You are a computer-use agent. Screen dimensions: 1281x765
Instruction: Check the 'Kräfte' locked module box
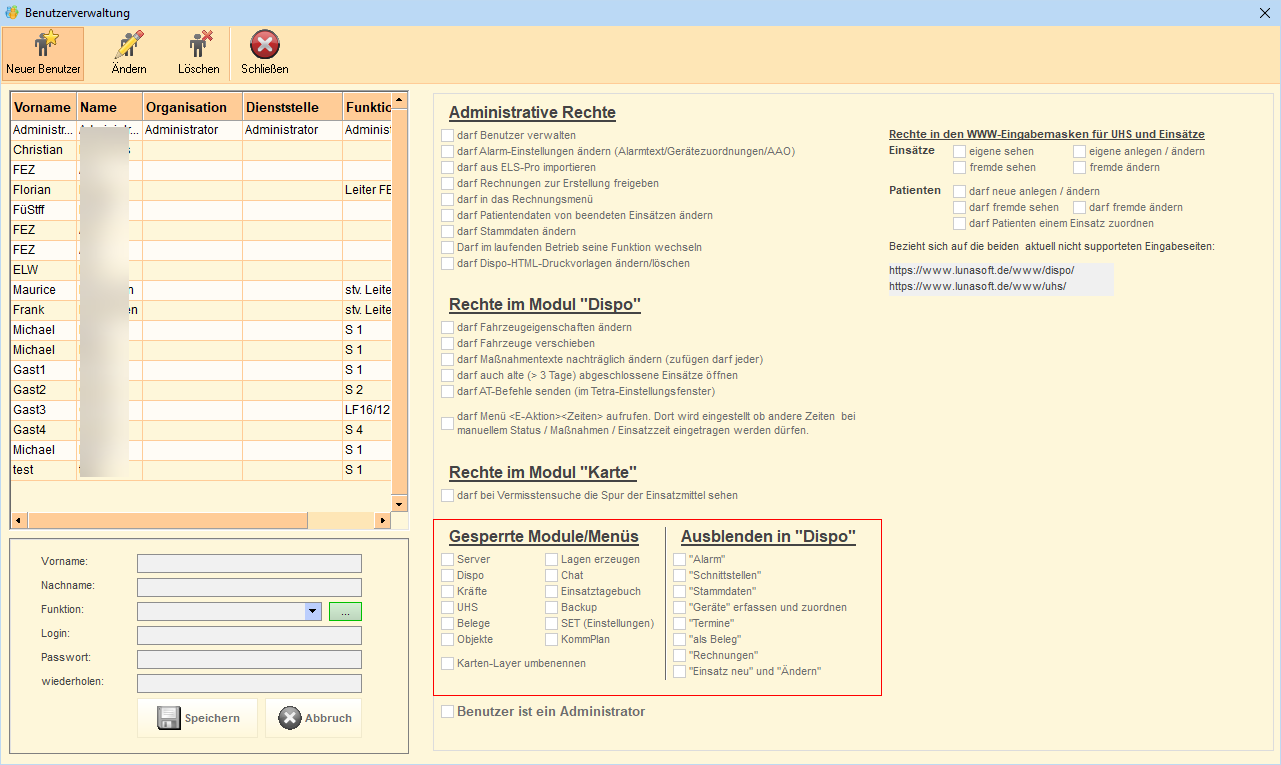point(447,591)
